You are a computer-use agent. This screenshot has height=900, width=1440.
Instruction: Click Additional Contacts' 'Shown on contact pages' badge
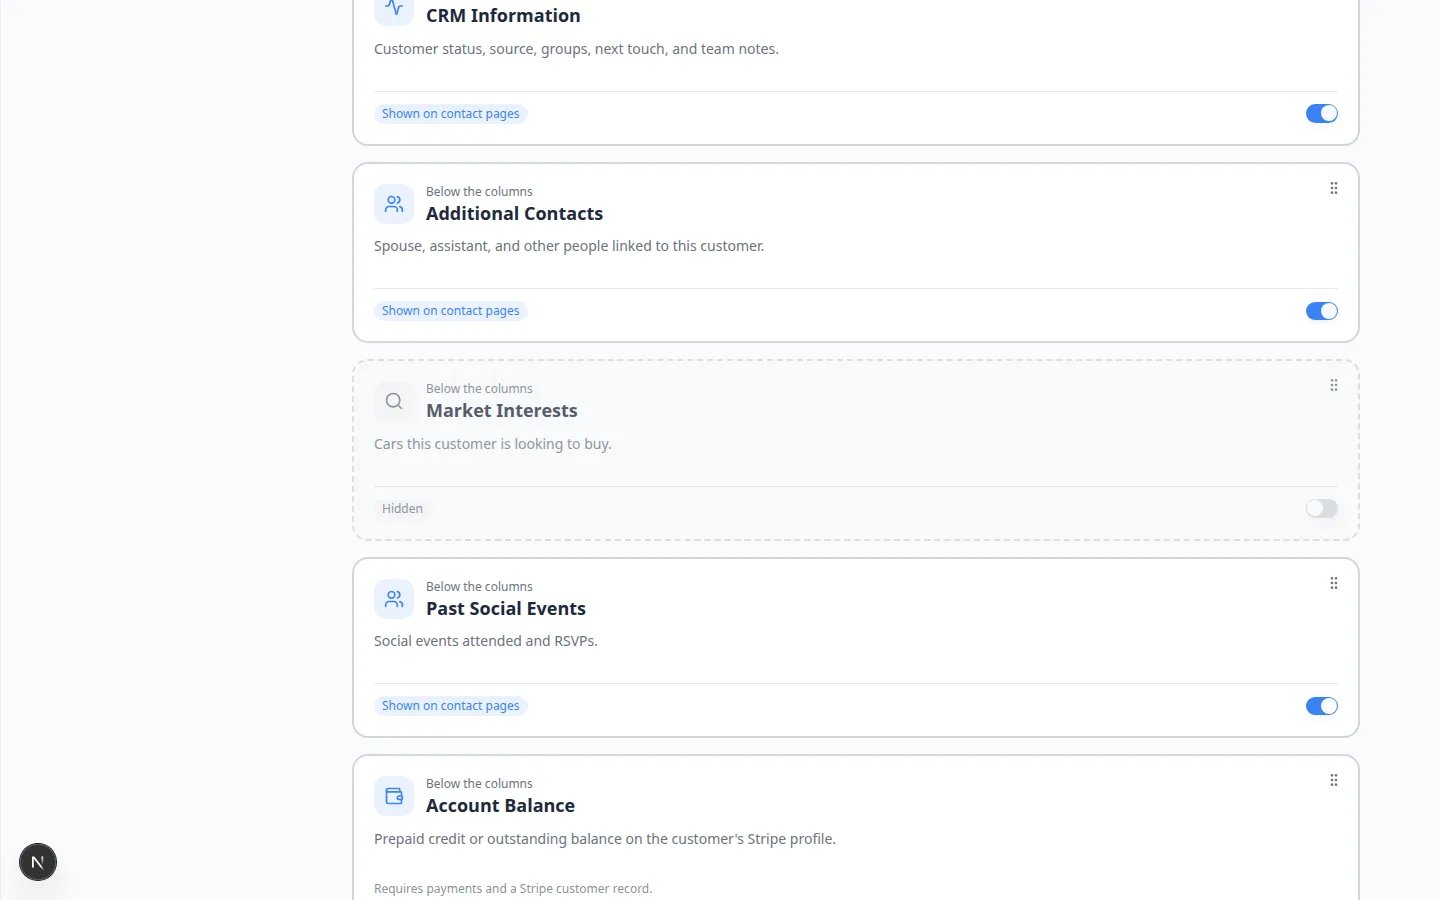click(x=451, y=311)
